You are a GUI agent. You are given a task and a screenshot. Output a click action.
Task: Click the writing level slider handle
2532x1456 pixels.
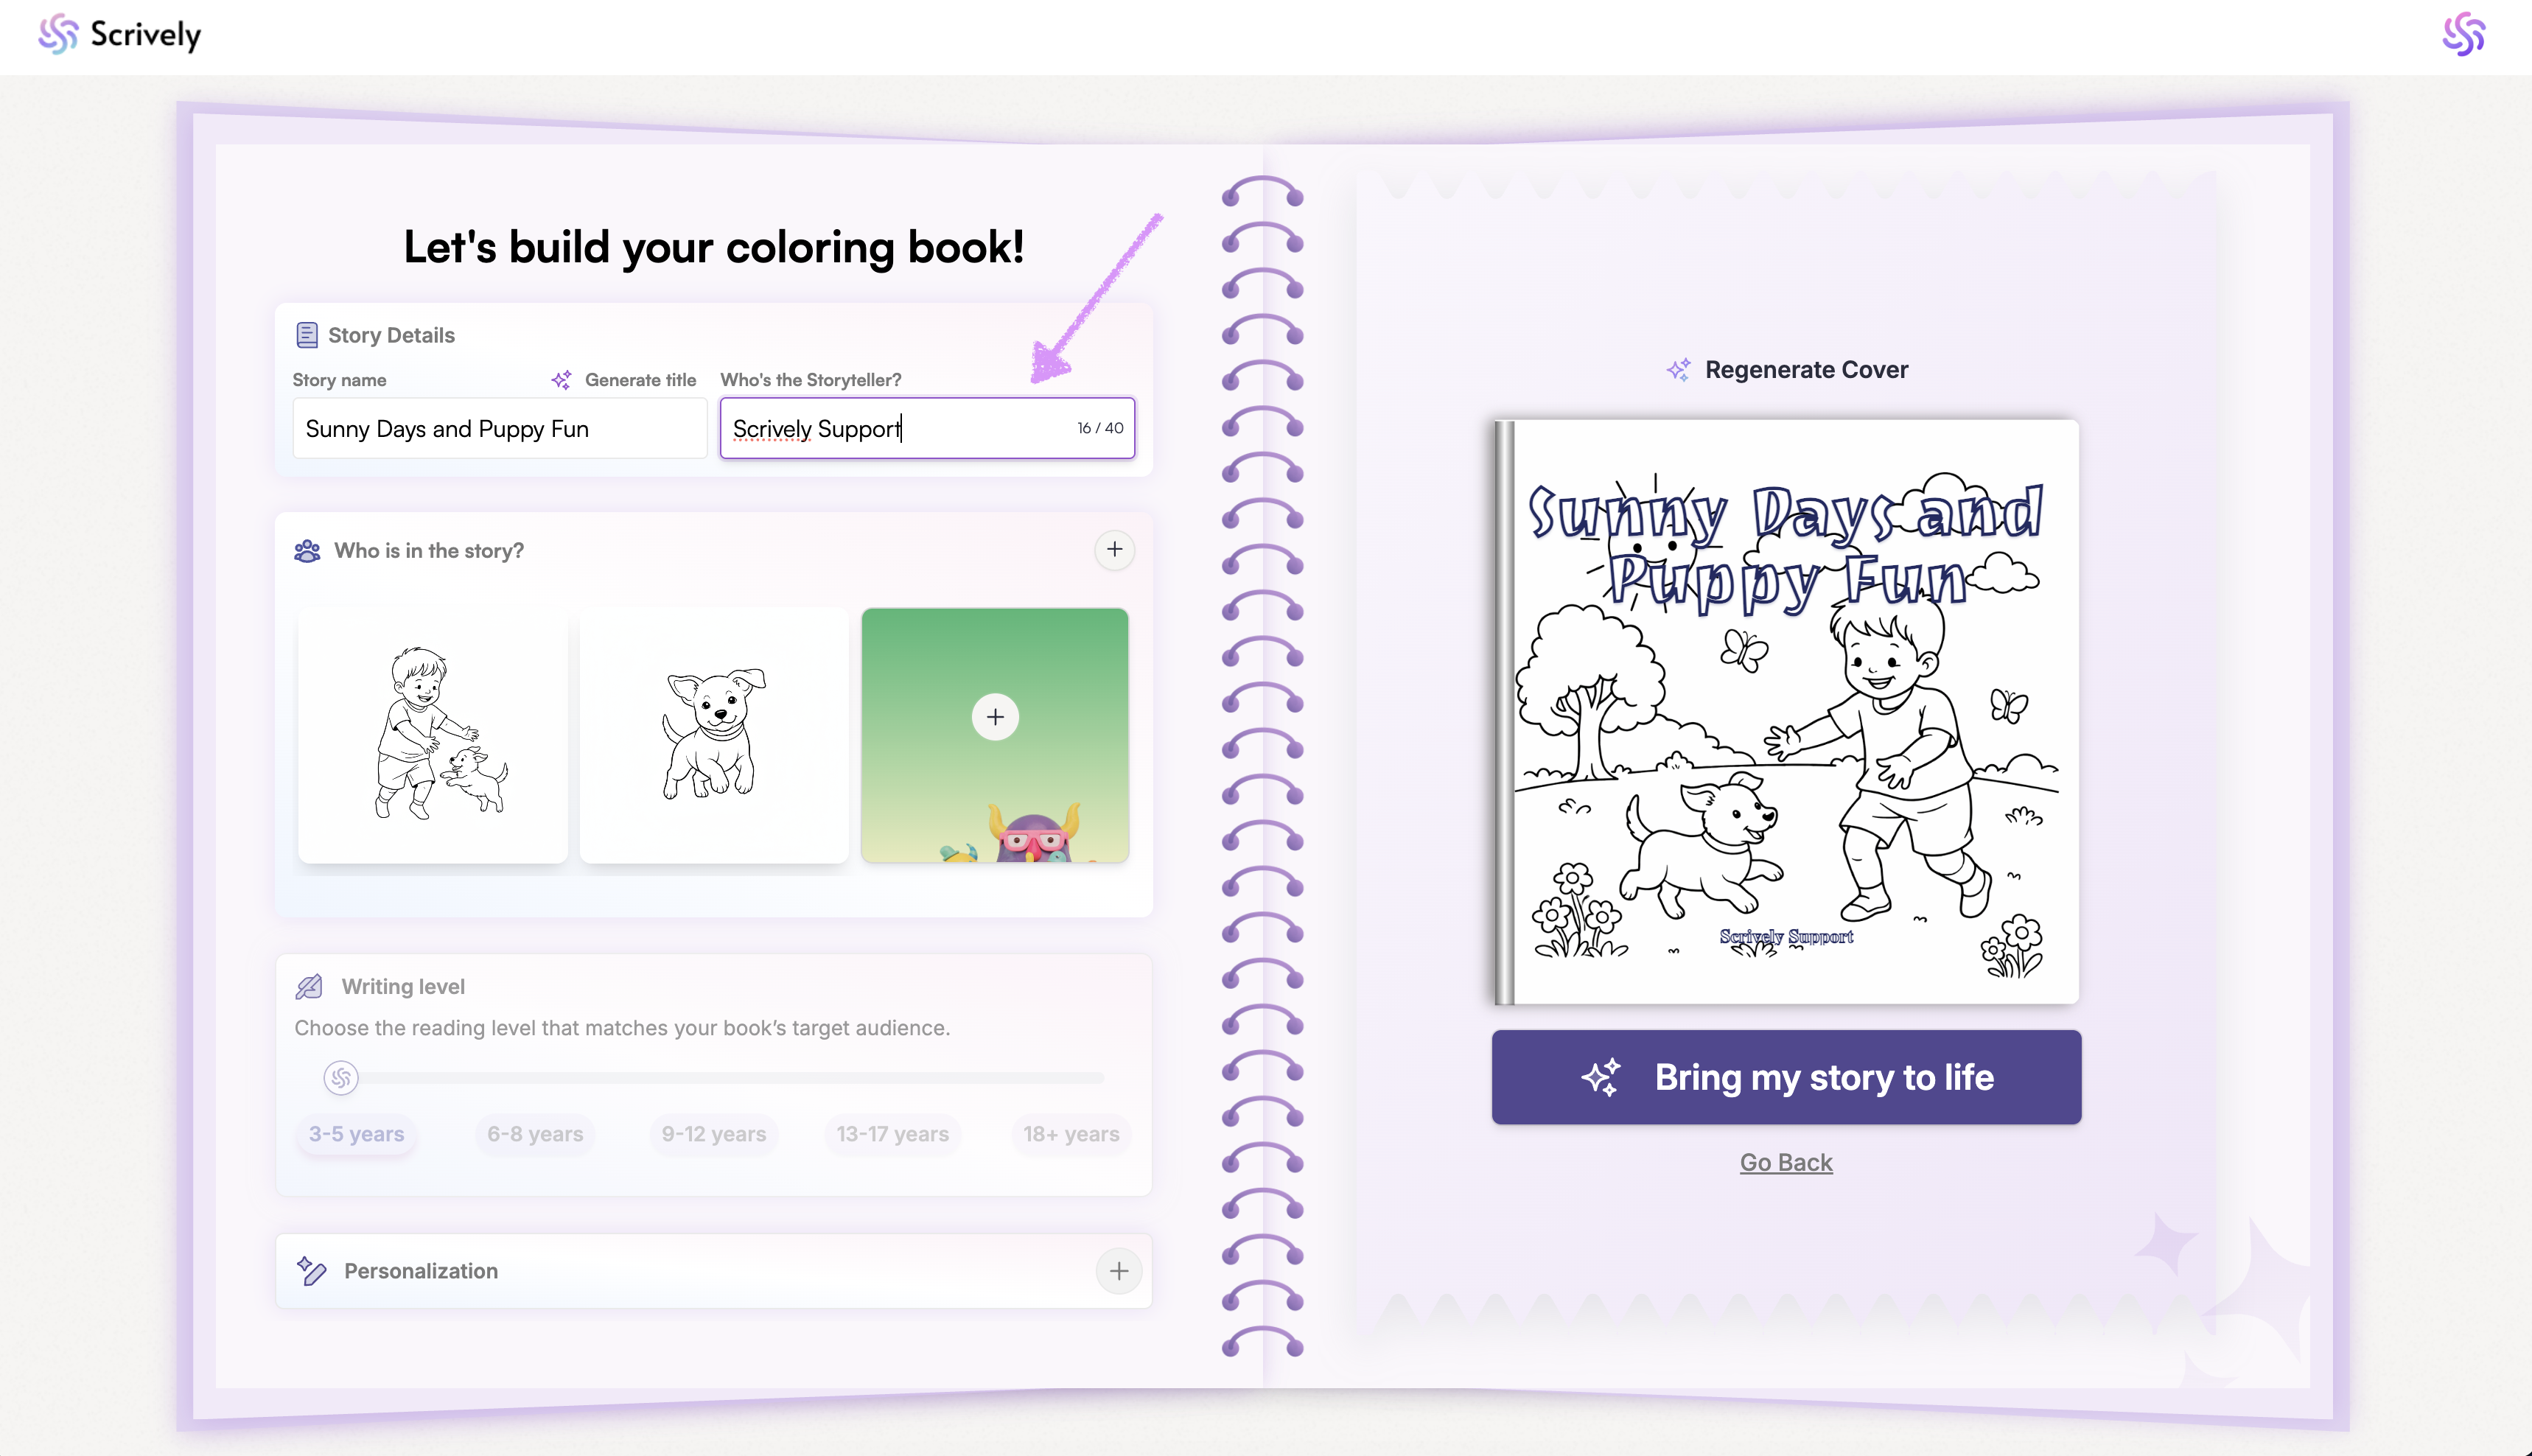pyautogui.click(x=341, y=1078)
